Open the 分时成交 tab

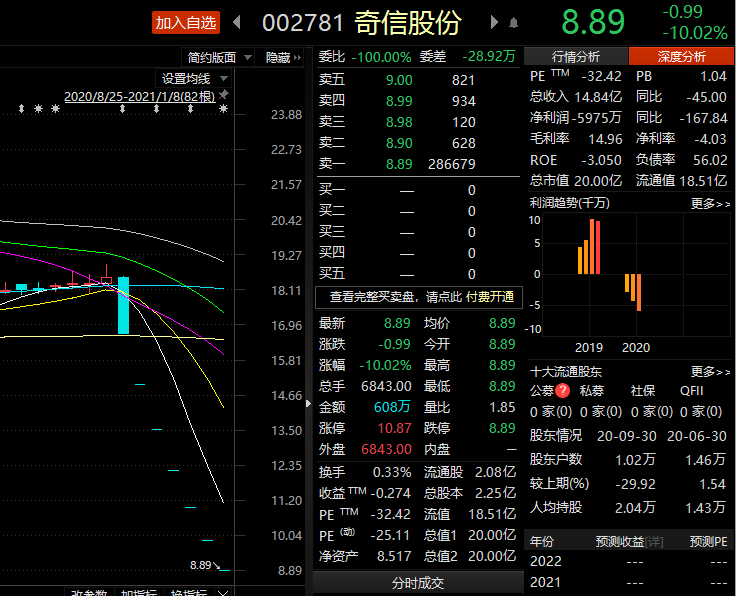point(418,583)
